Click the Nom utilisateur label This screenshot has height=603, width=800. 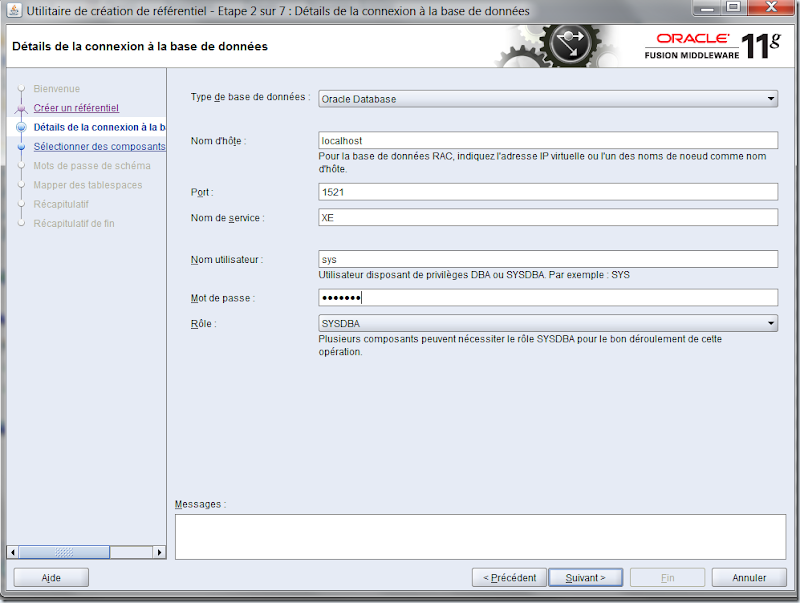click(x=227, y=259)
